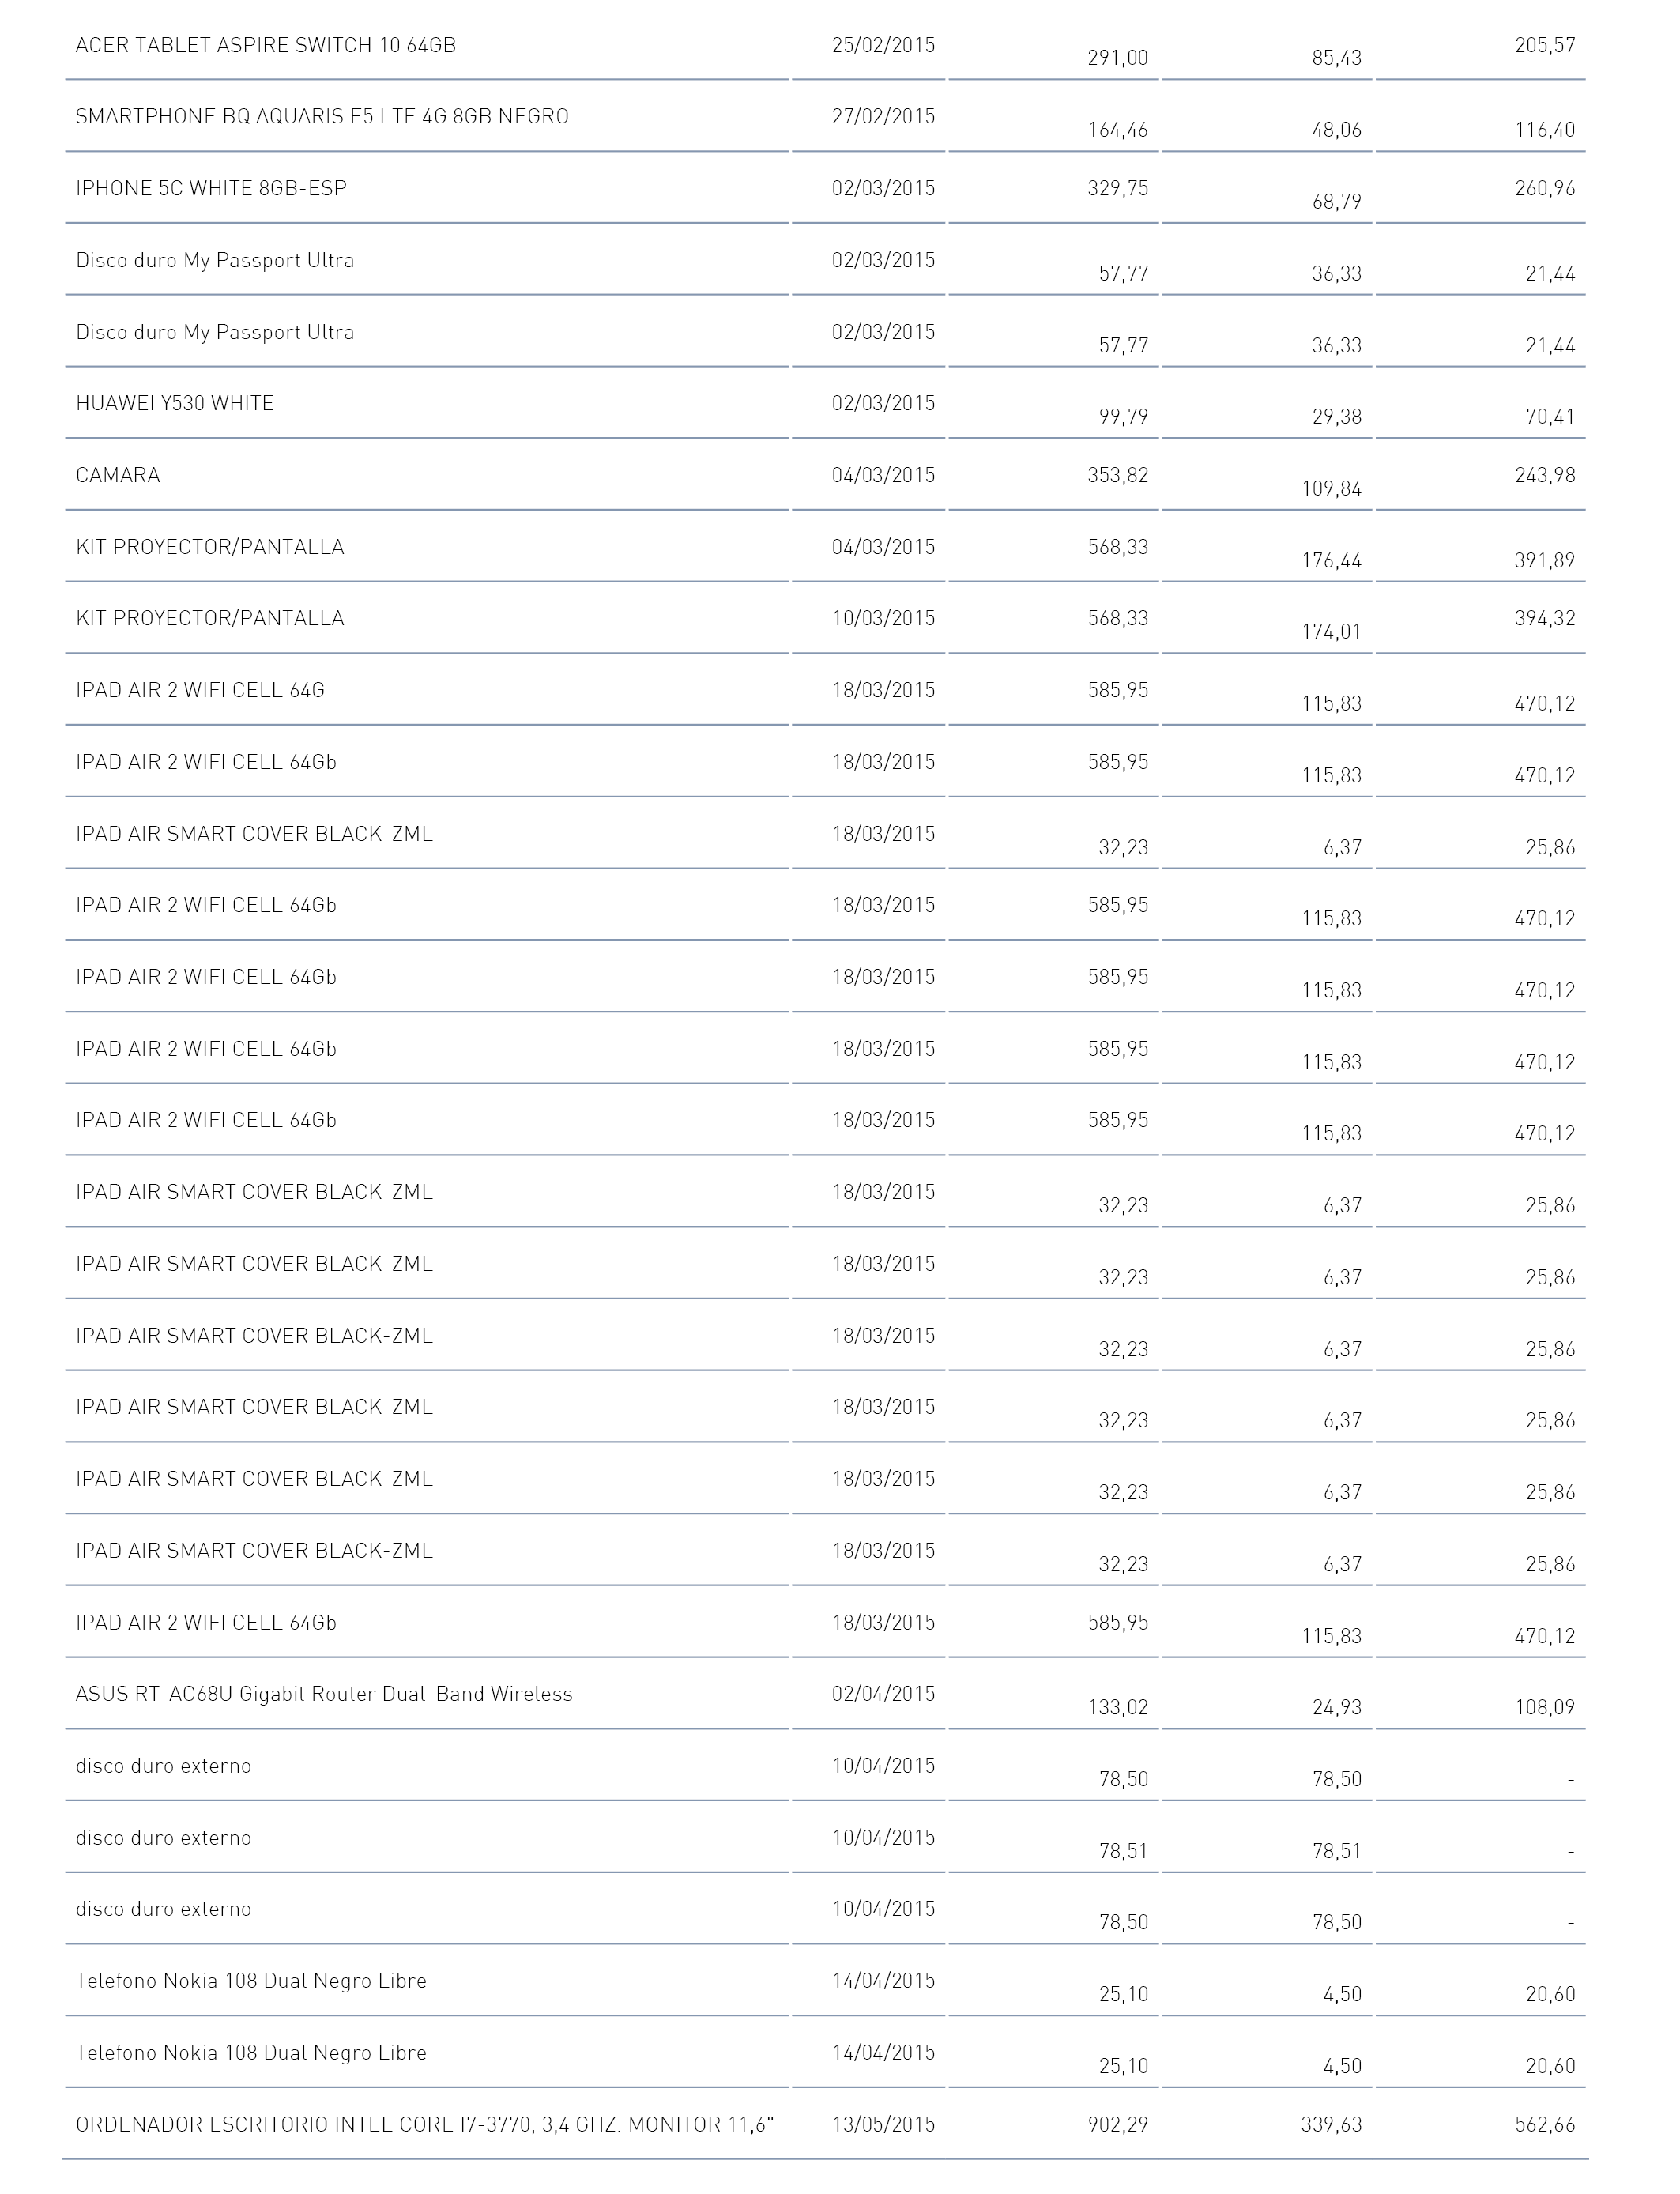Click the value 291,00
This screenshot has width=1680, height=2194.
click(1118, 58)
